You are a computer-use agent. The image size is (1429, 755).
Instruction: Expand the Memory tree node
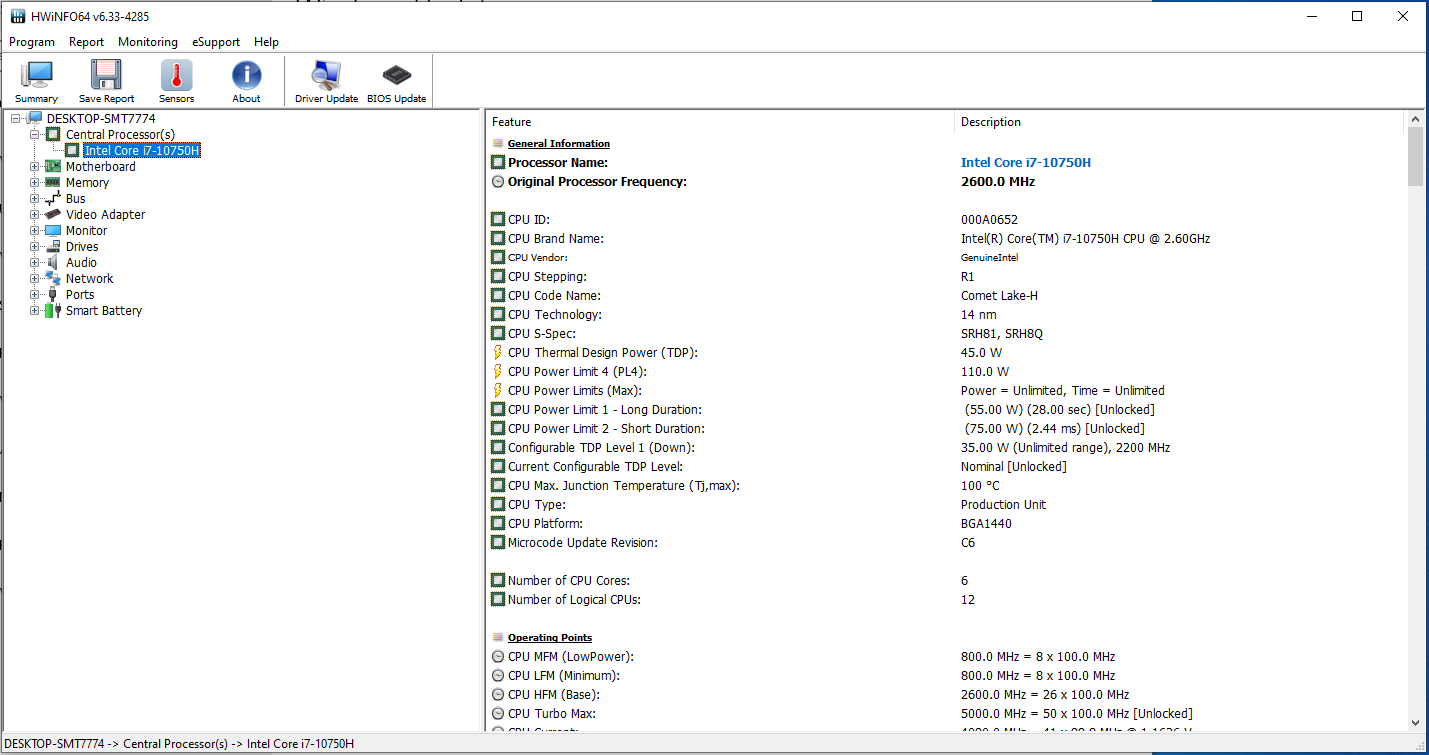pyautogui.click(x=35, y=183)
